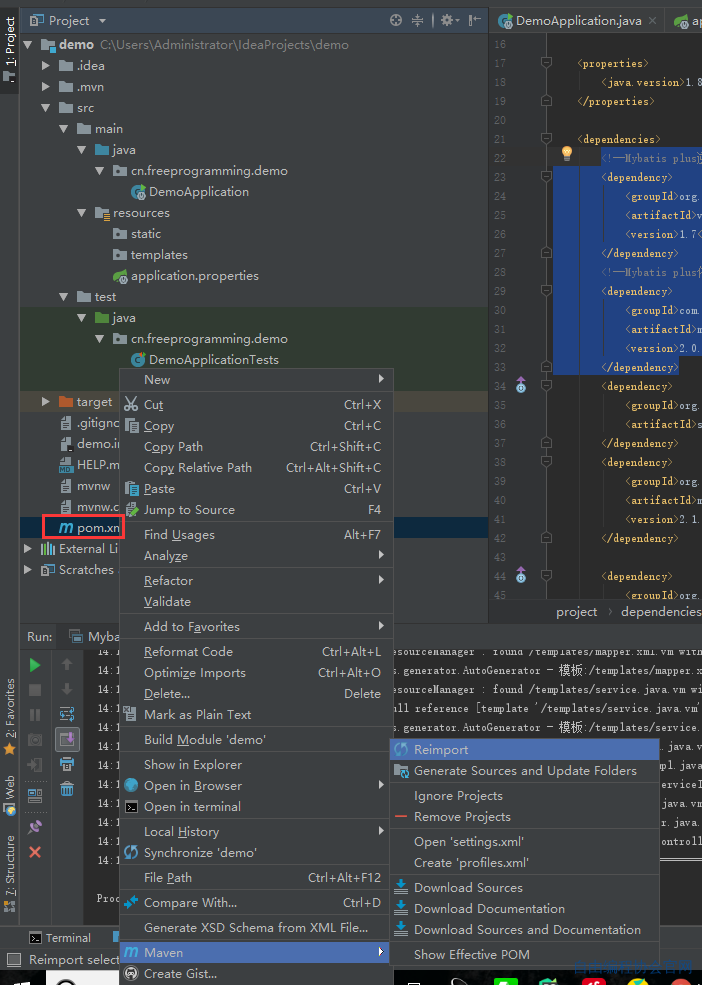Collapse the dependency fold marker at line 23
This screenshot has width=702, height=985.
(546, 177)
